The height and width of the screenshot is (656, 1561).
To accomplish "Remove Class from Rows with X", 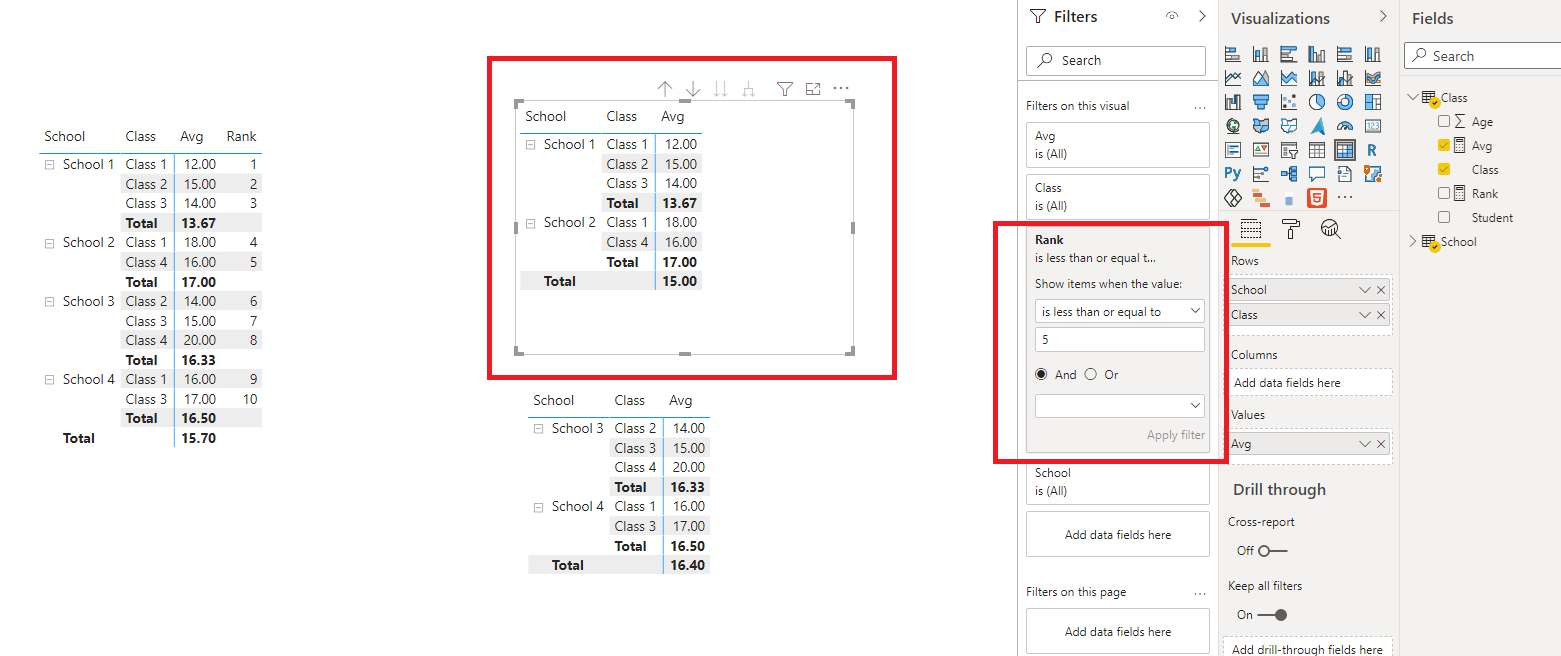I will click(1381, 315).
